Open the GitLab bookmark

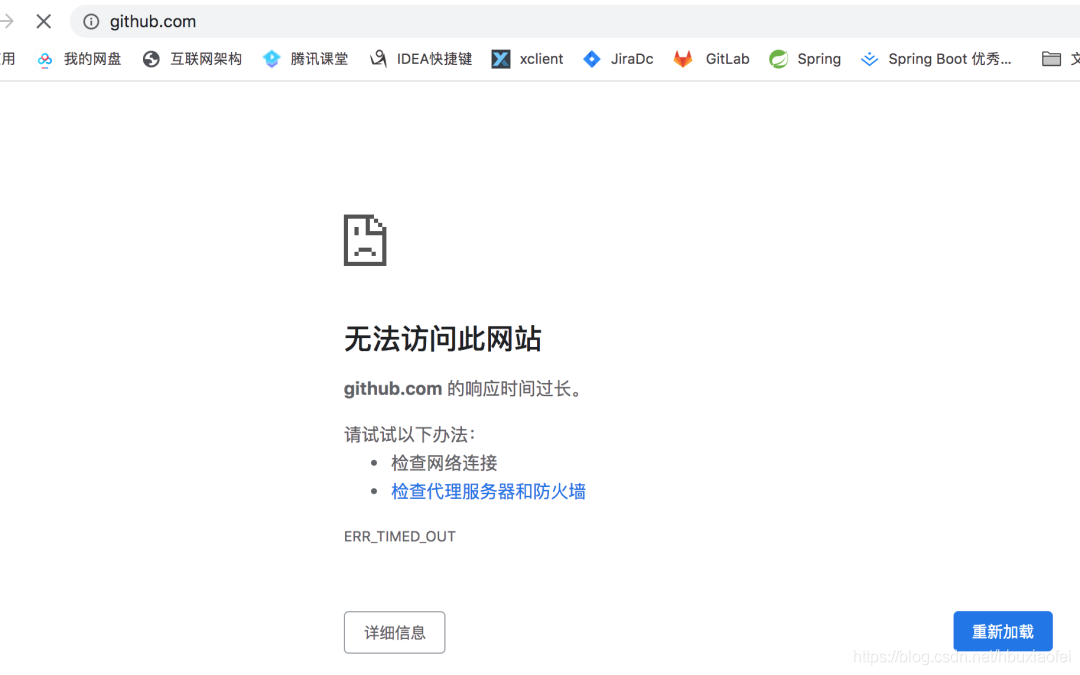click(711, 59)
